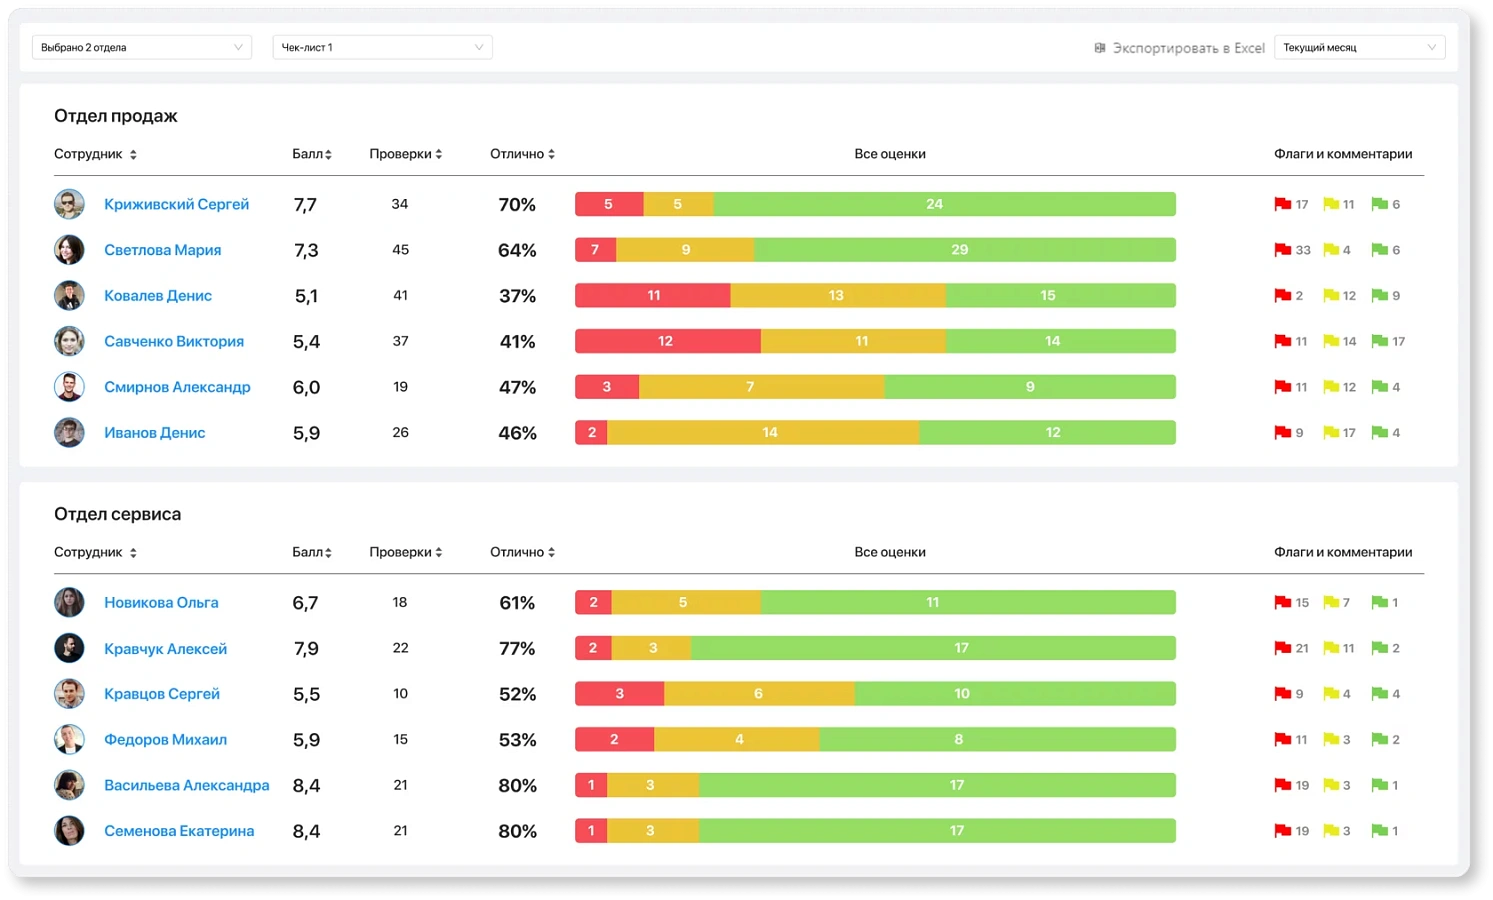Open employee Ковалев Денис
The width and height of the screenshot is (1493, 900).
158,296
